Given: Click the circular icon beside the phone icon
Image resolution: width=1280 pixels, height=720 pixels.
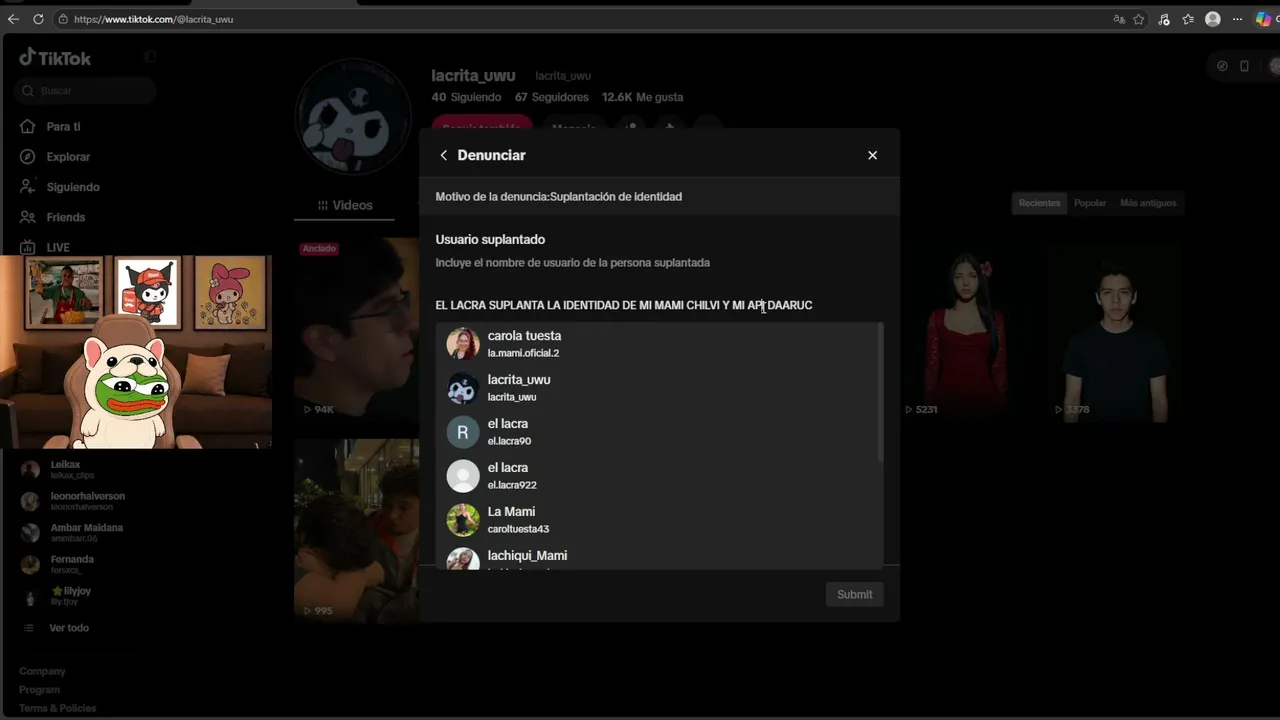Looking at the screenshot, I should coord(1222,66).
